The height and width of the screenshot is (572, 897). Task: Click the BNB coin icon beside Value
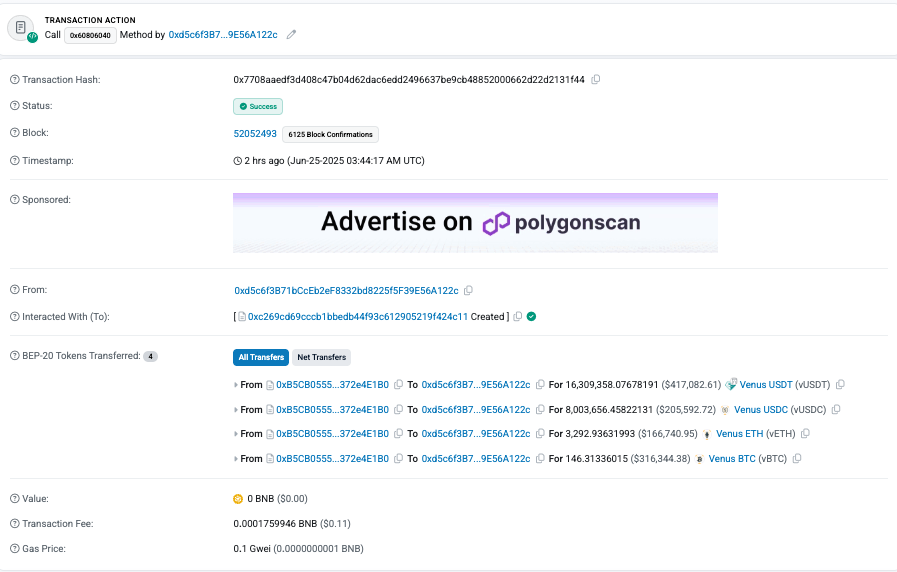[238, 499]
